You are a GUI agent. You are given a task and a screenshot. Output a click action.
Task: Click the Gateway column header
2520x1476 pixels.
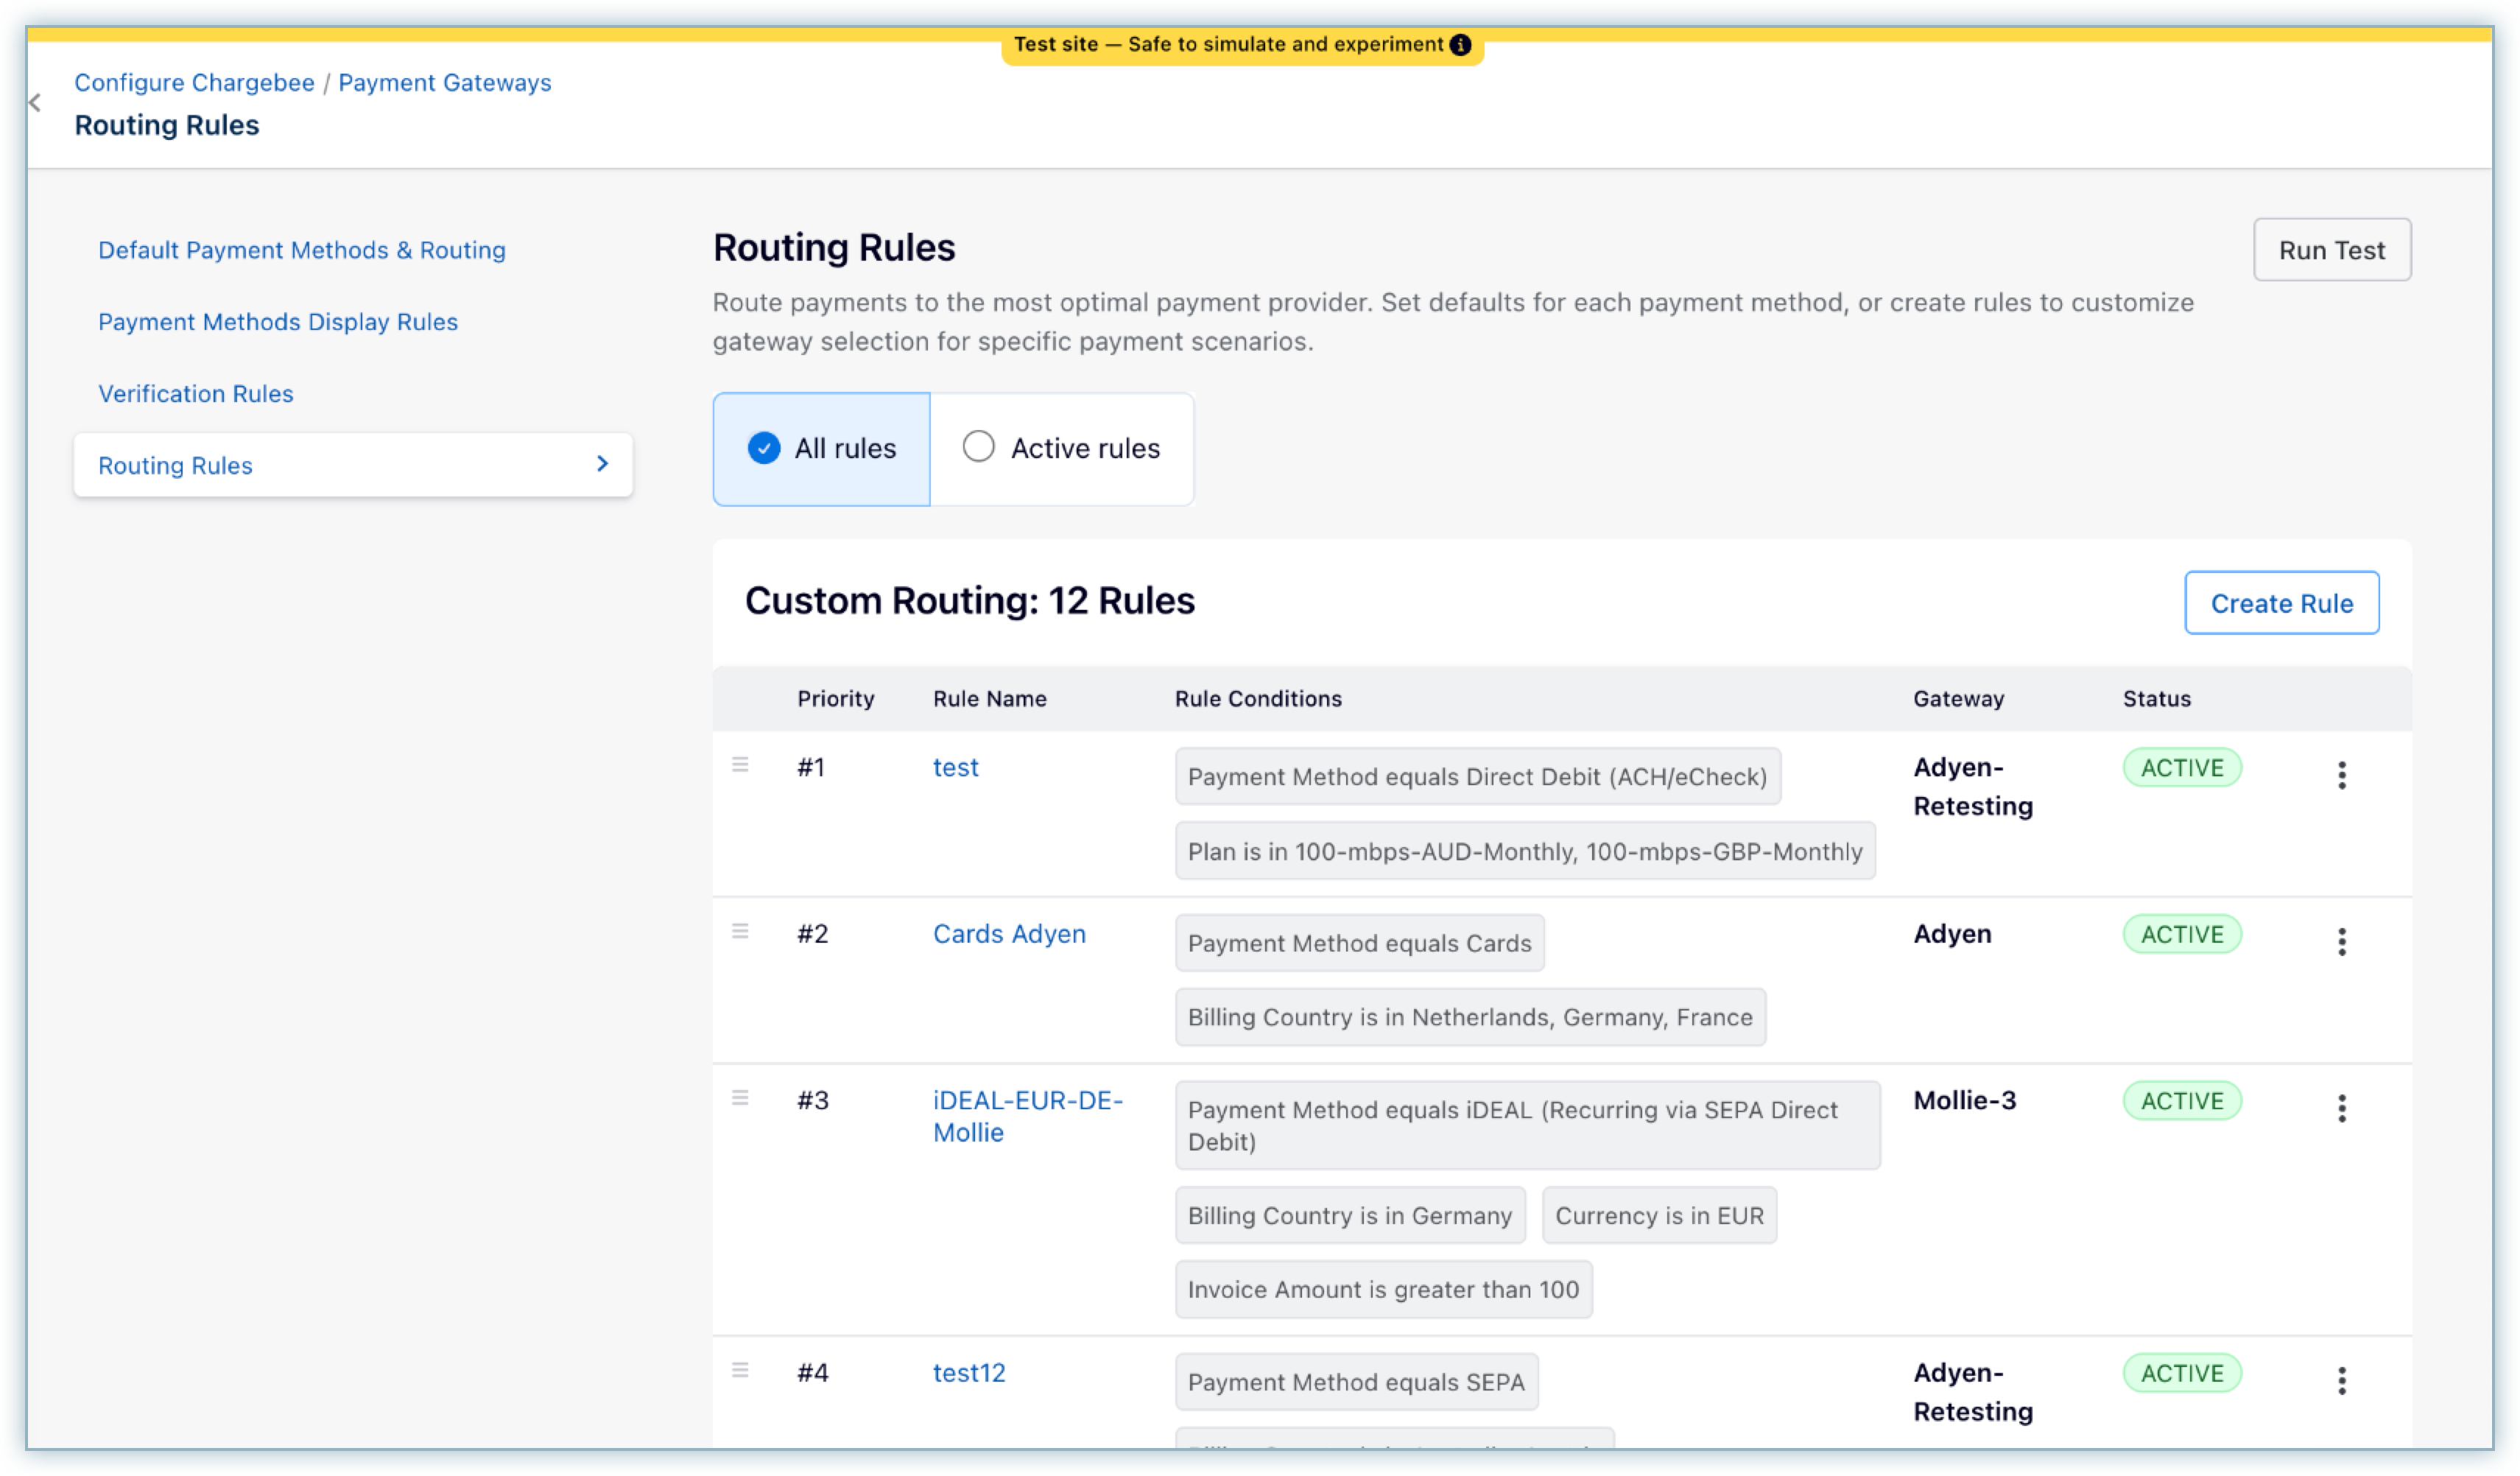[x=1959, y=699]
